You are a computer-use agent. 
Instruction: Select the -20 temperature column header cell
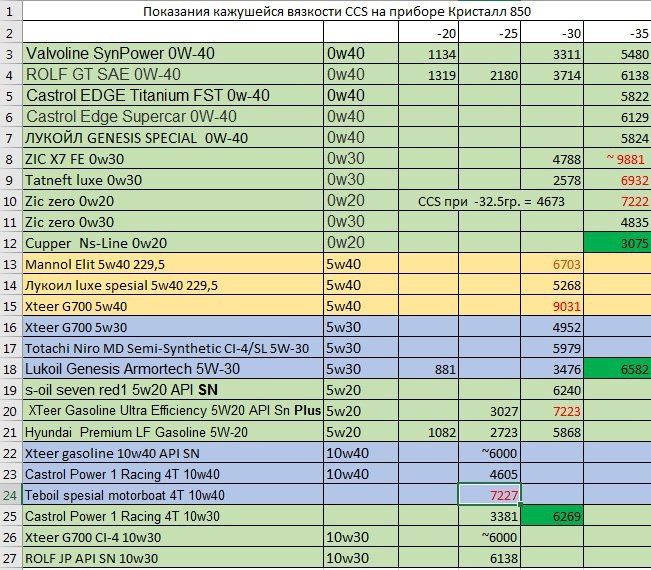(428, 32)
